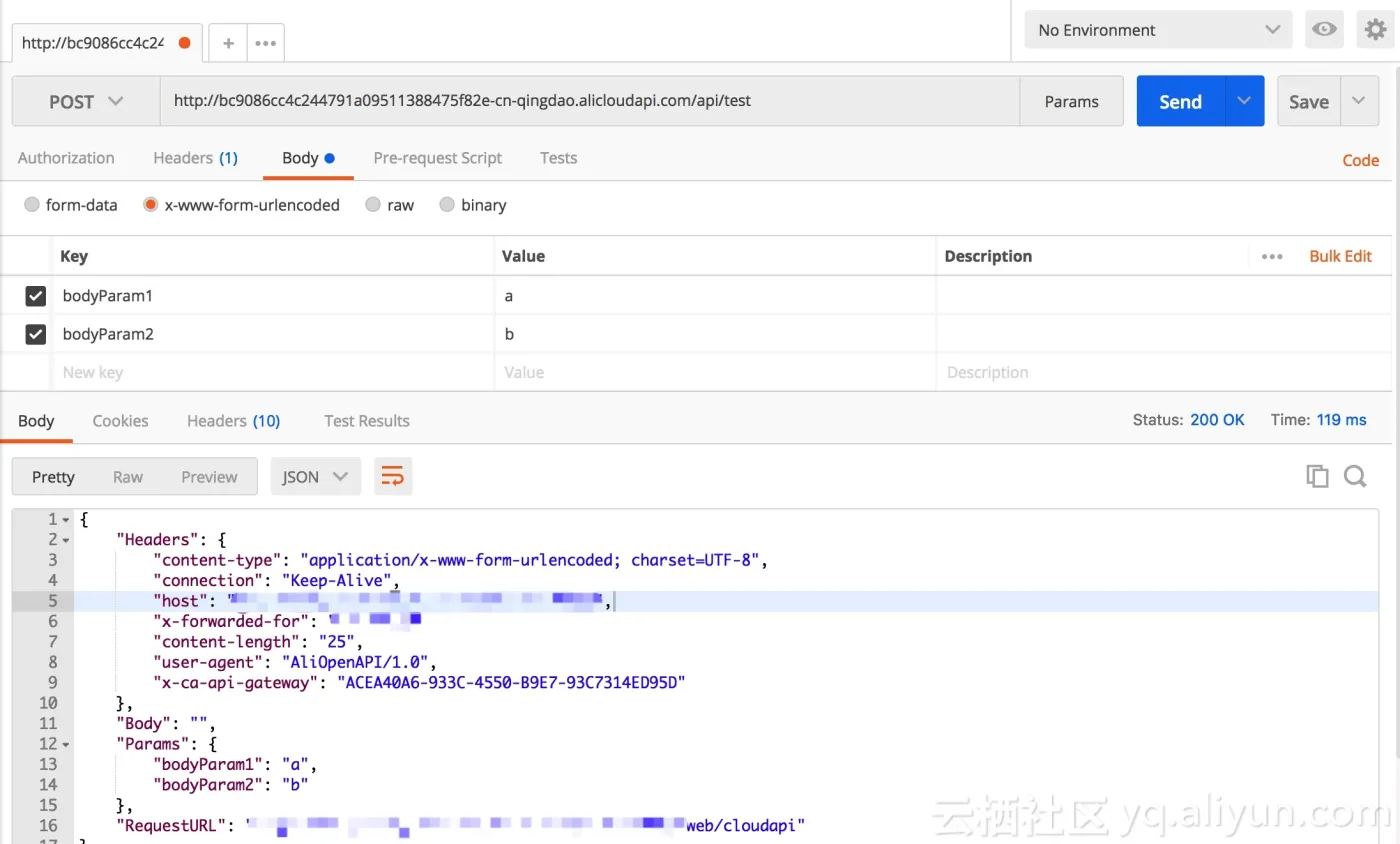The image size is (1400, 844).
Task: Click the bodyParam2 key cell
Action: 272,334
